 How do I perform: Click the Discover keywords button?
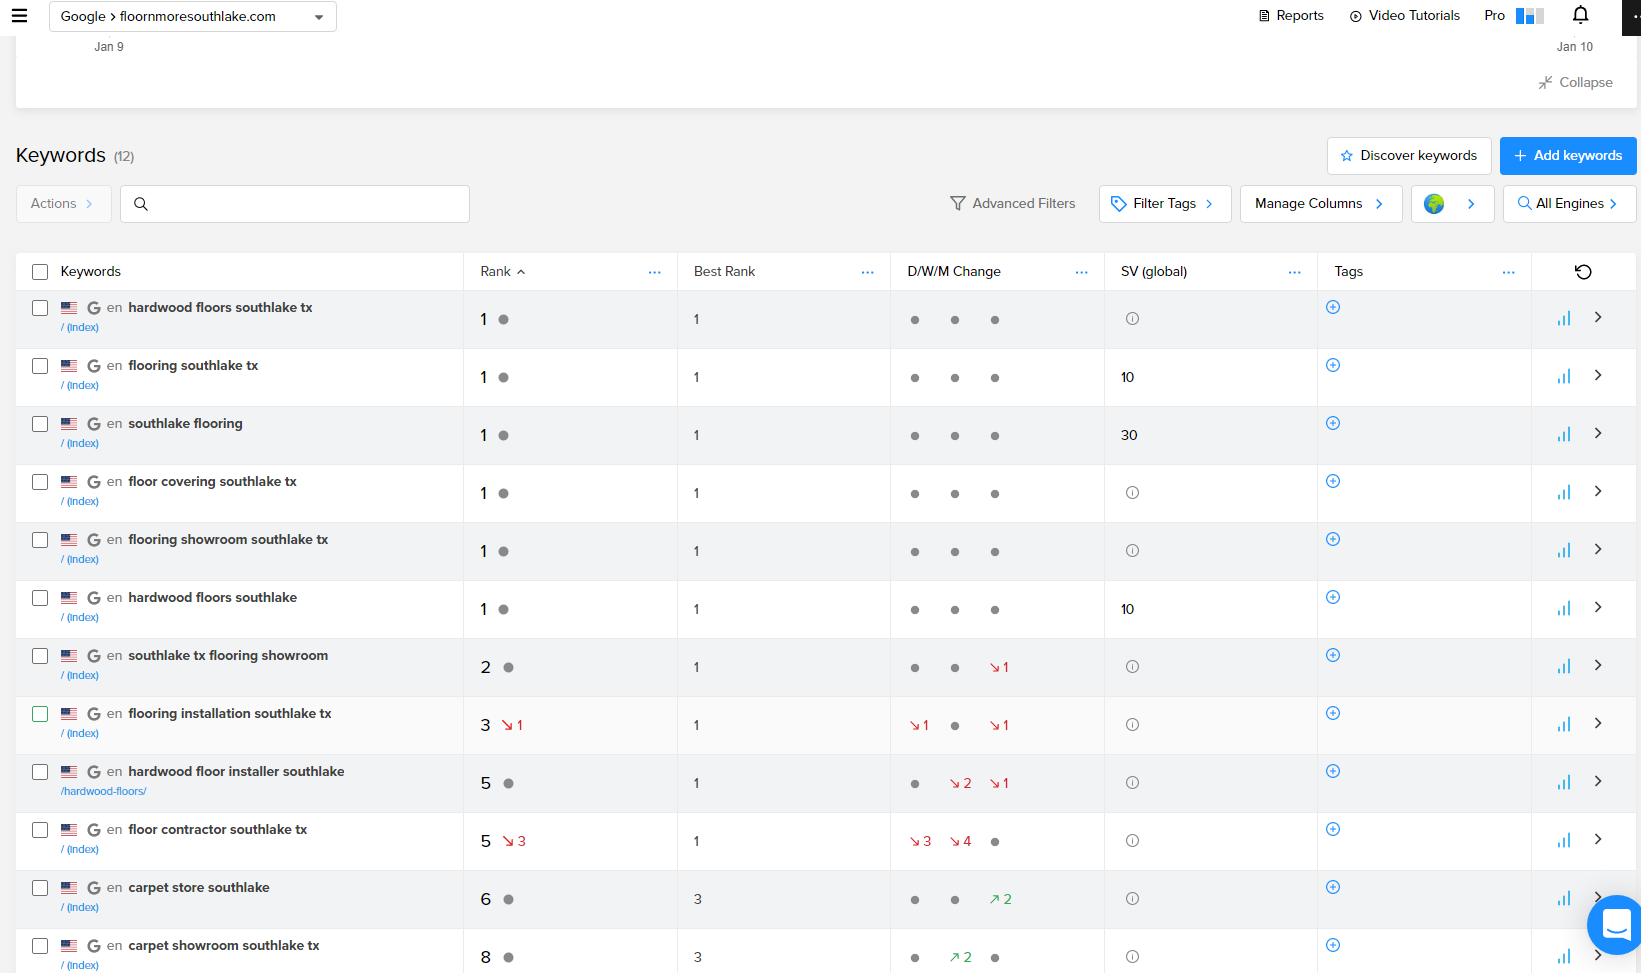[x=1409, y=156]
